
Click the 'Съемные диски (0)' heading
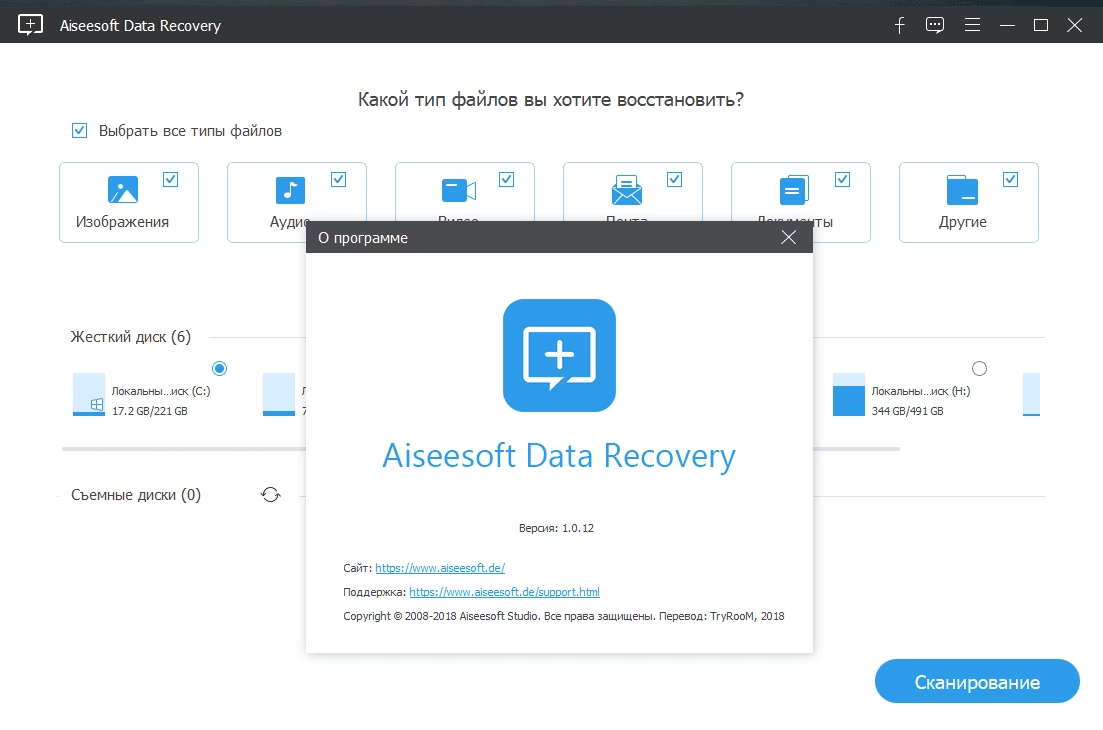coord(136,495)
